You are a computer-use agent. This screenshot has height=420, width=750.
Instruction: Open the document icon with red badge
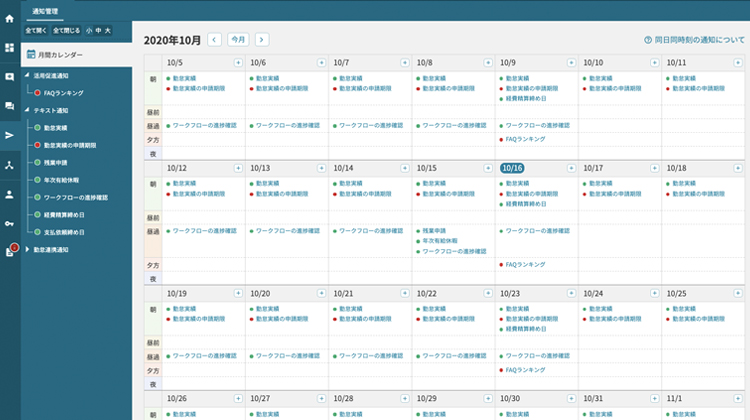pyautogui.click(x=11, y=251)
